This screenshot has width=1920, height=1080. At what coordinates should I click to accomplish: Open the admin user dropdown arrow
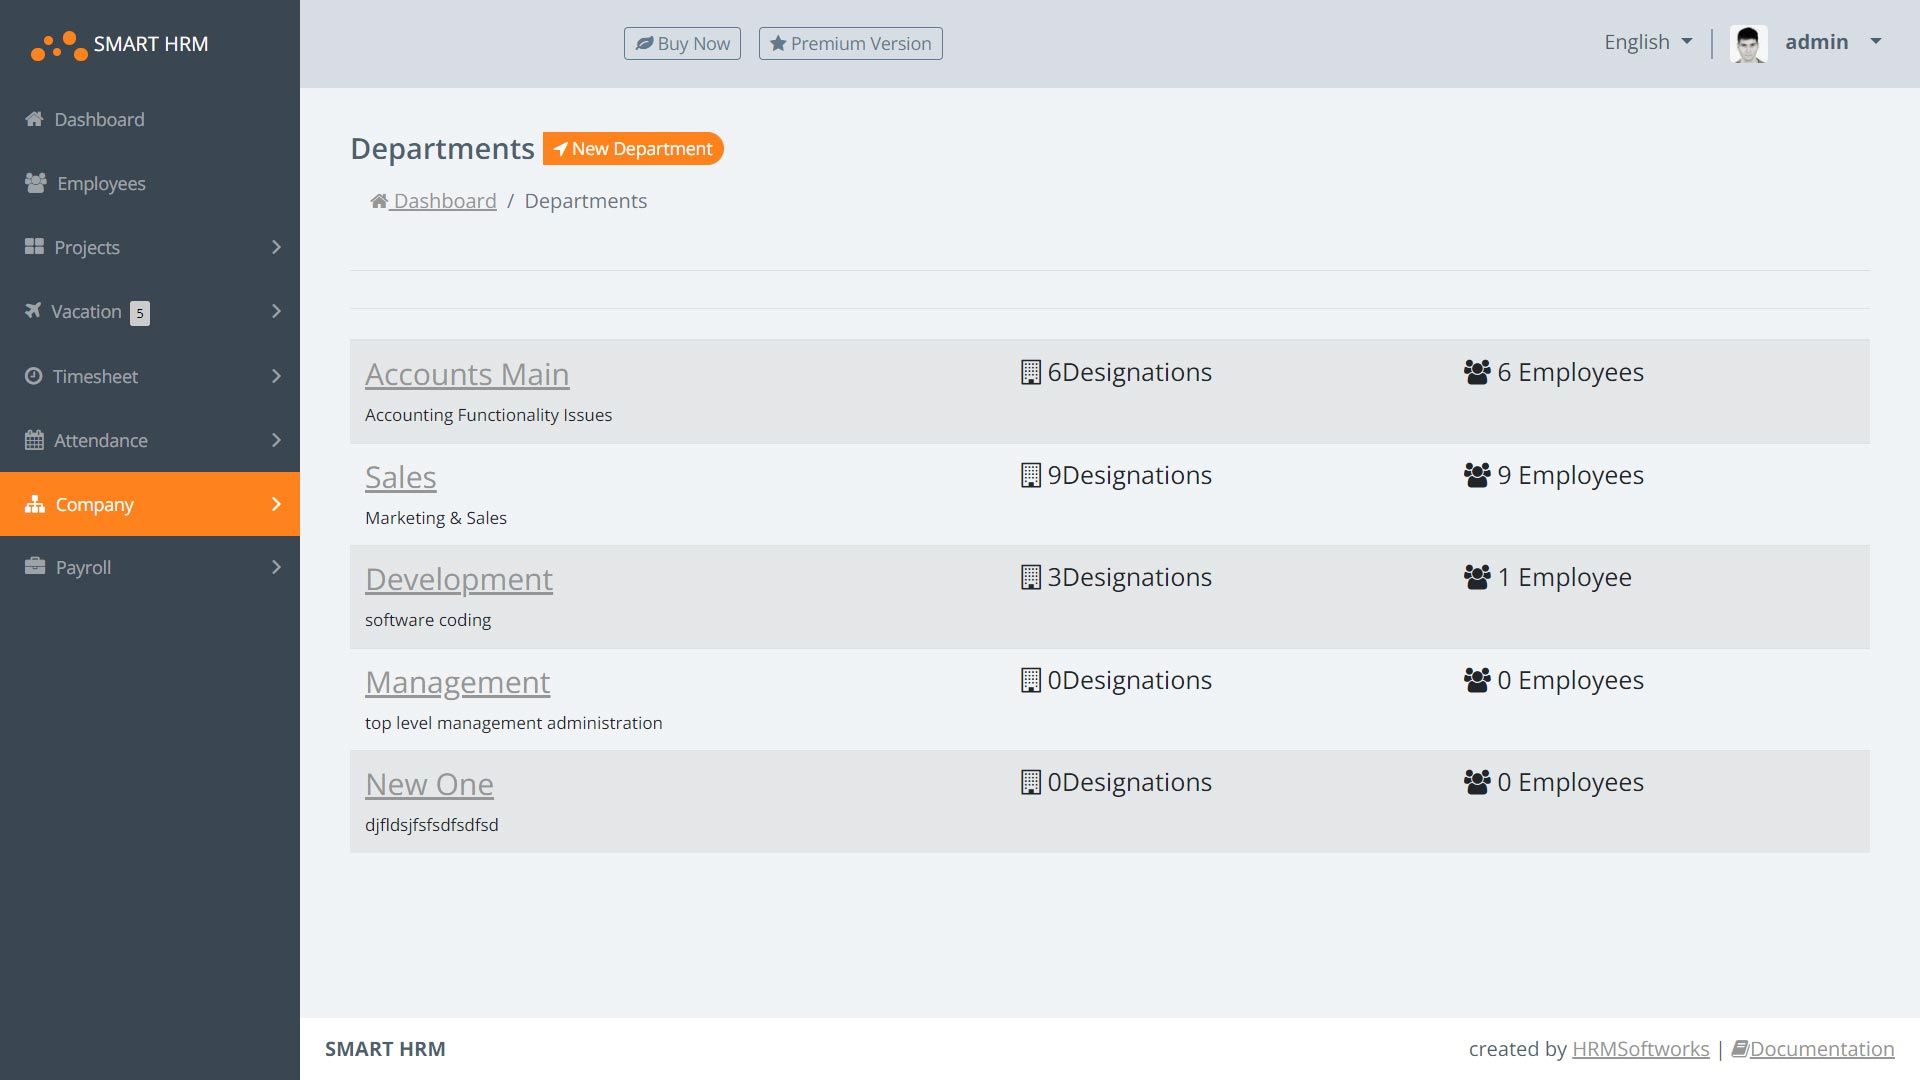pyautogui.click(x=1876, y=42)
